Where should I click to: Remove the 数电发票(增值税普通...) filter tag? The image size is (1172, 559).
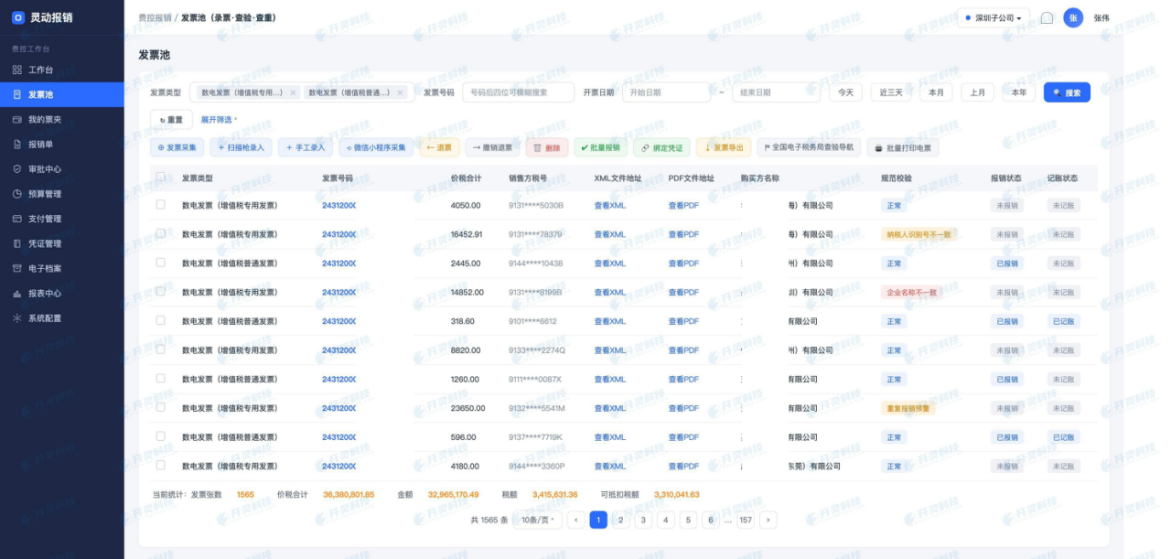[400, 93]
